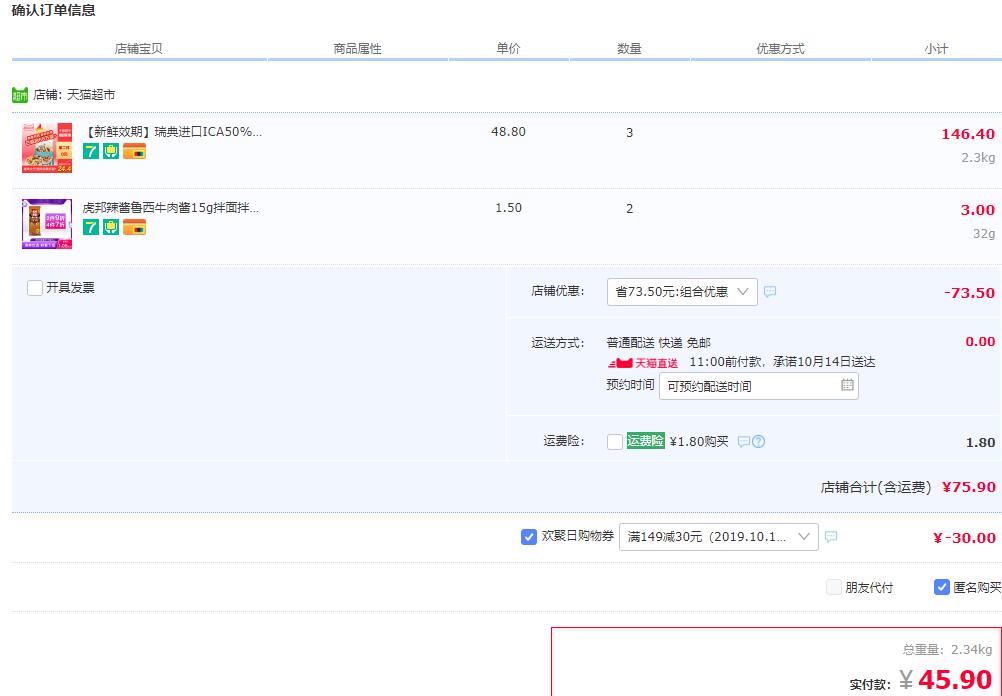Click the 3.00 subtotal amount
The image size is (1002, 696).
click(x=978, y=210)
